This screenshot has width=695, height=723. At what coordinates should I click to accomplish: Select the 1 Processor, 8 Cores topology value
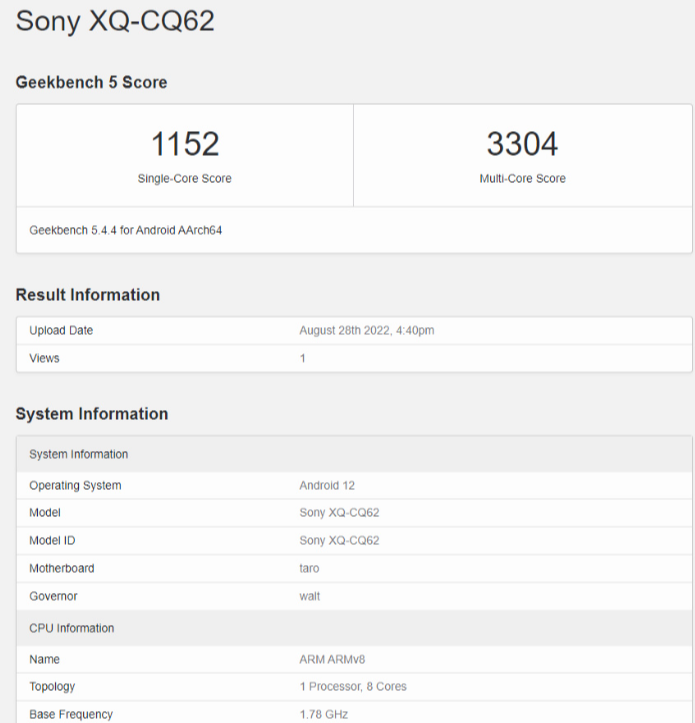pyautogui.click(x=353, y=687)
